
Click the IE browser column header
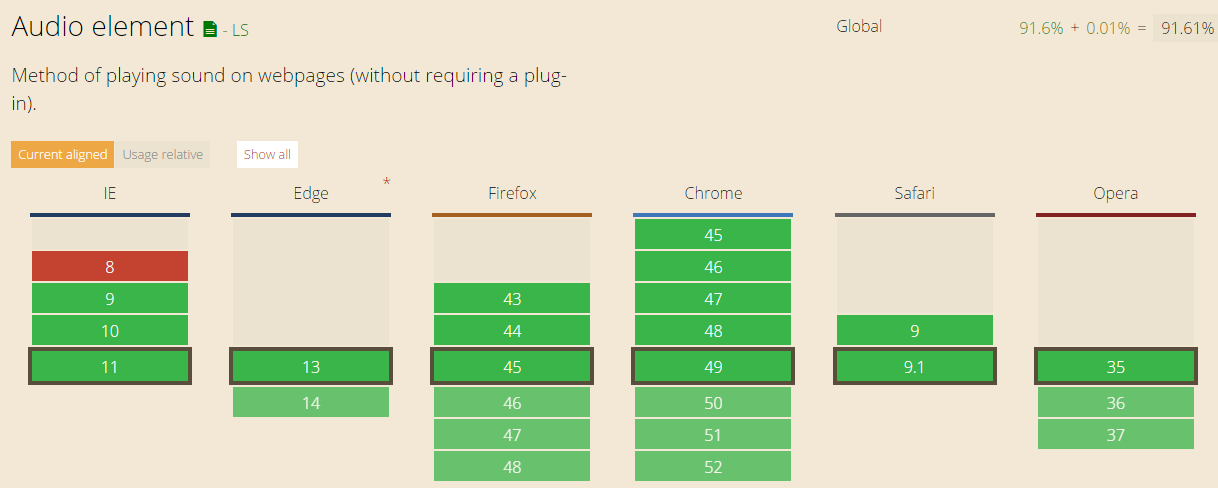(110, 193)
